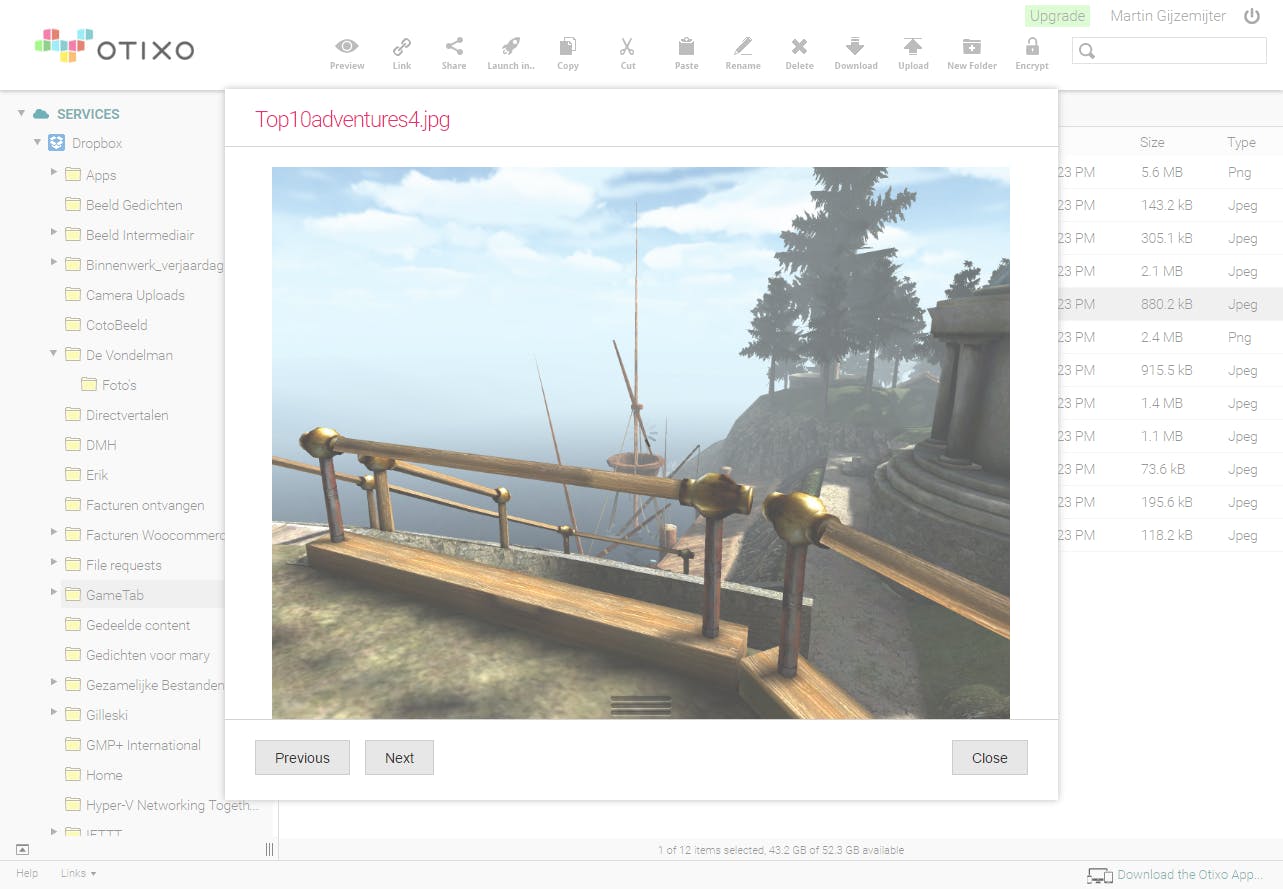Expand the Gilleski folder

[x=54, y=713]
